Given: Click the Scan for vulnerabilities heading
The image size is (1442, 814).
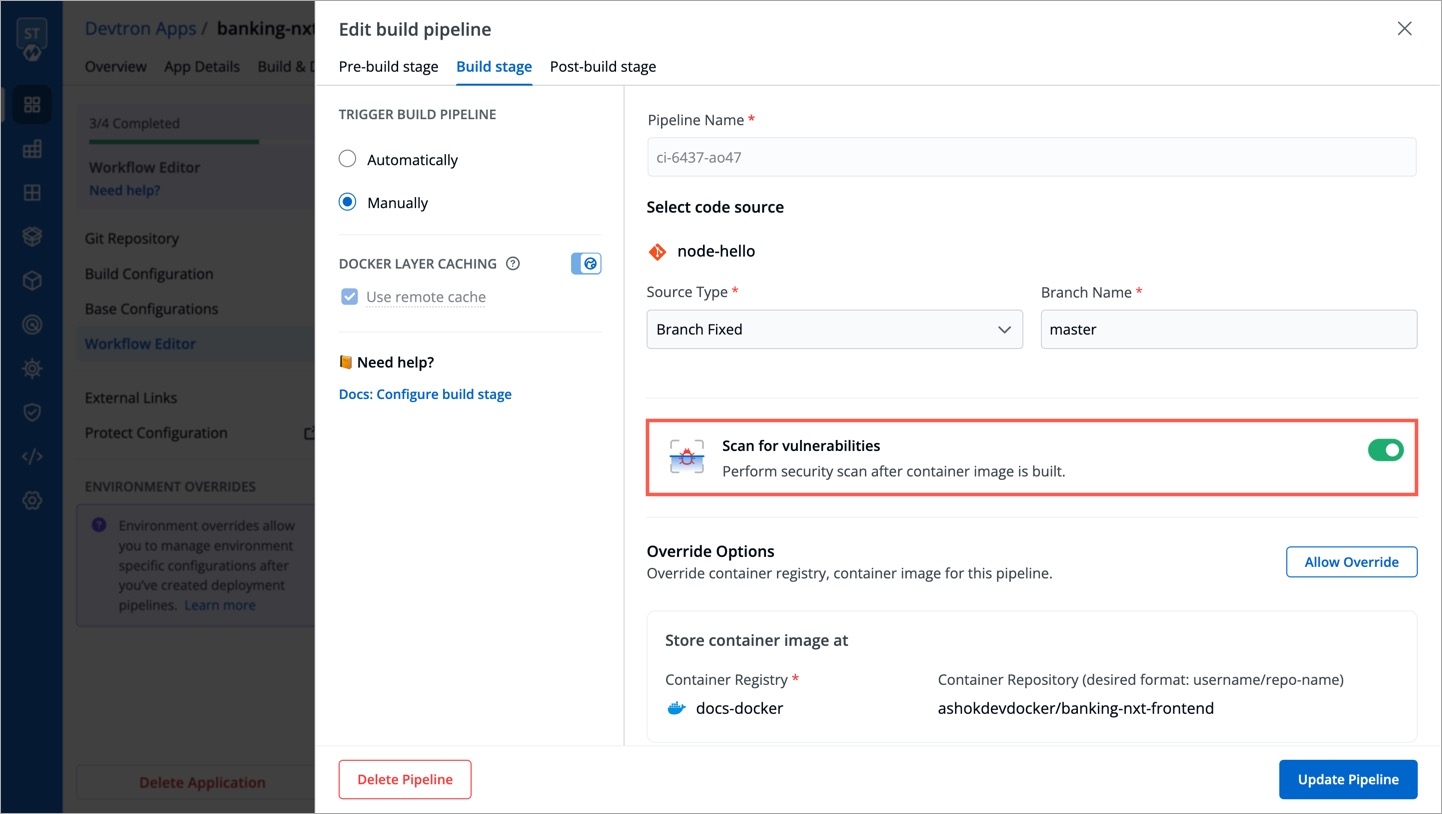Looking at the screenshot, I should pyautogui.click(x=801, y=446).
